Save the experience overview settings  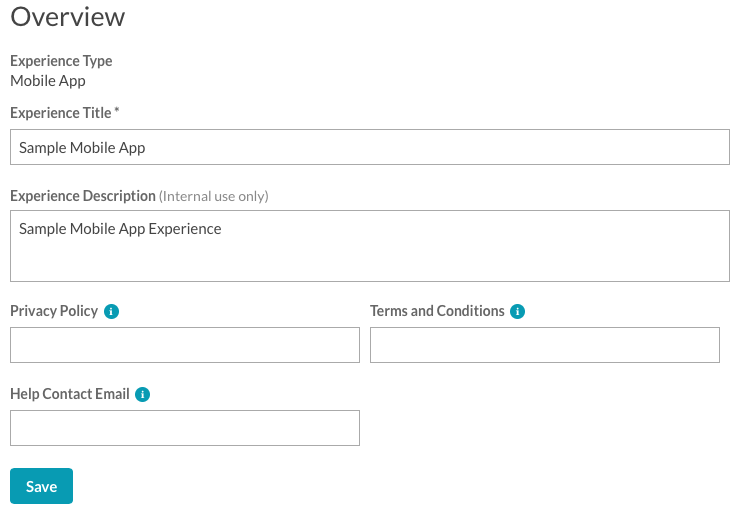pyautogui.click(x=42, y=486)
